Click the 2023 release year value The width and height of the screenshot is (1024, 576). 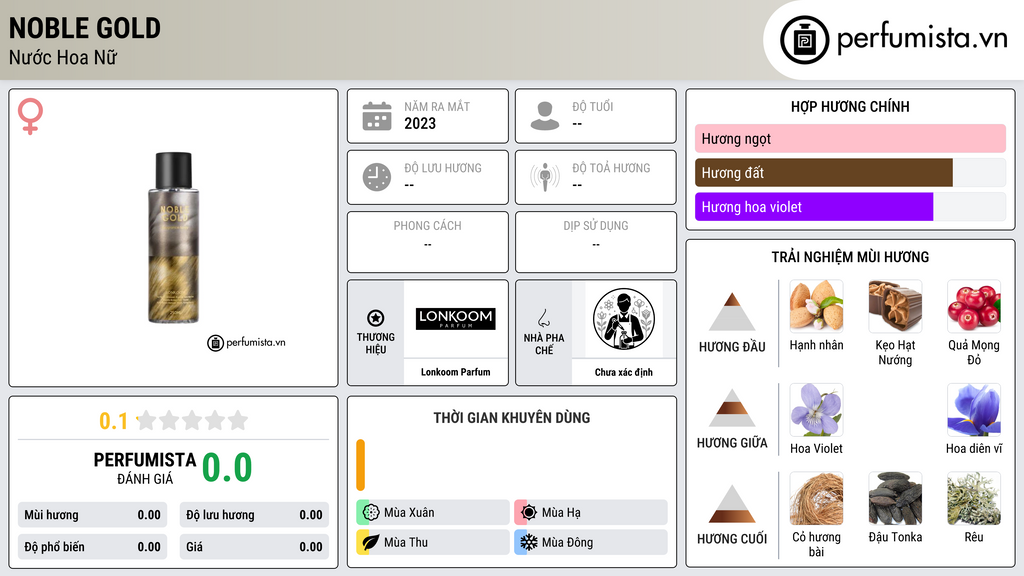pyautogui.click(x=420, y=123)
